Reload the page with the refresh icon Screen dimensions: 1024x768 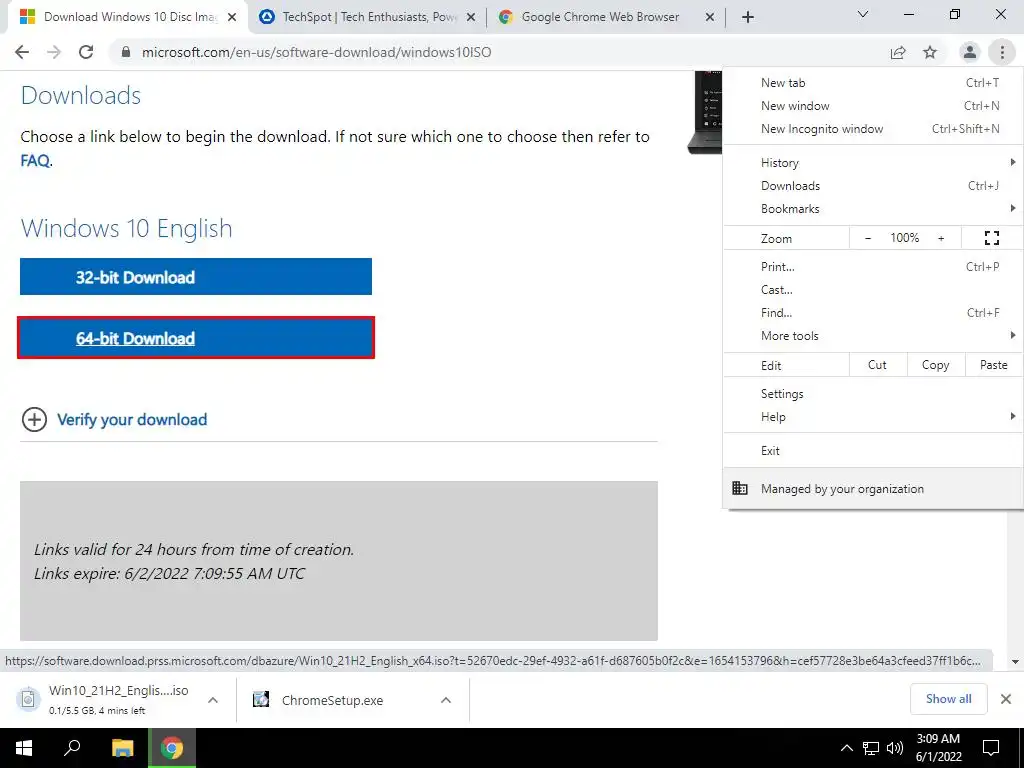[86, 52]
